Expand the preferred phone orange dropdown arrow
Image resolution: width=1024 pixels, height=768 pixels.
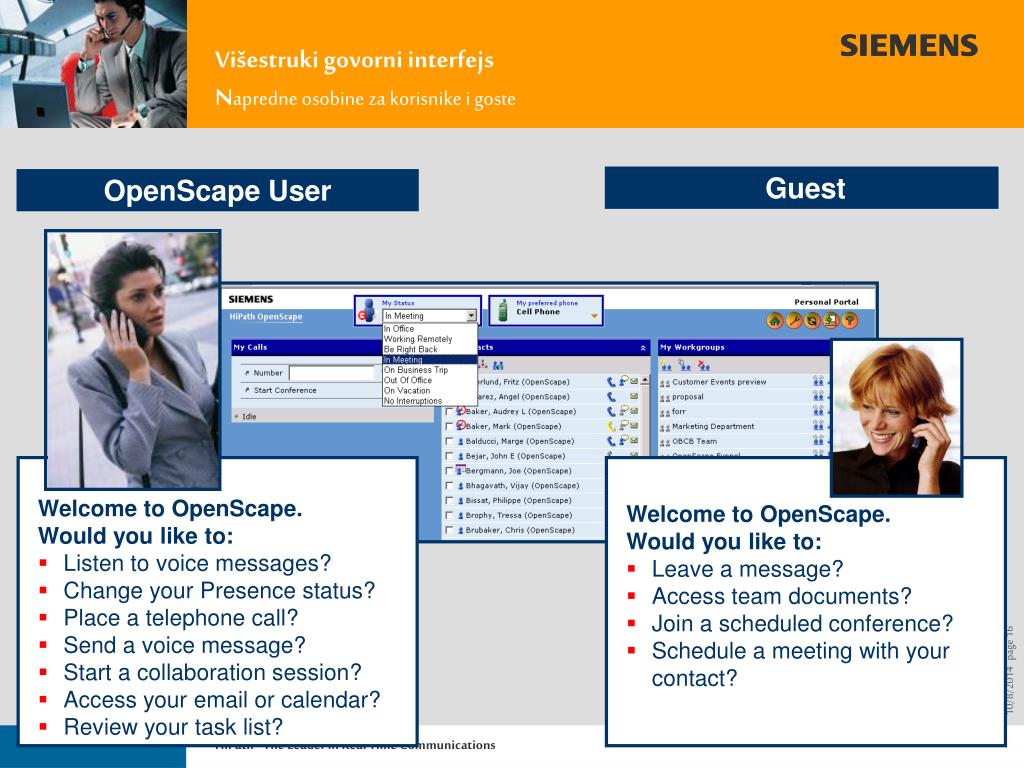tap(594, 316)
